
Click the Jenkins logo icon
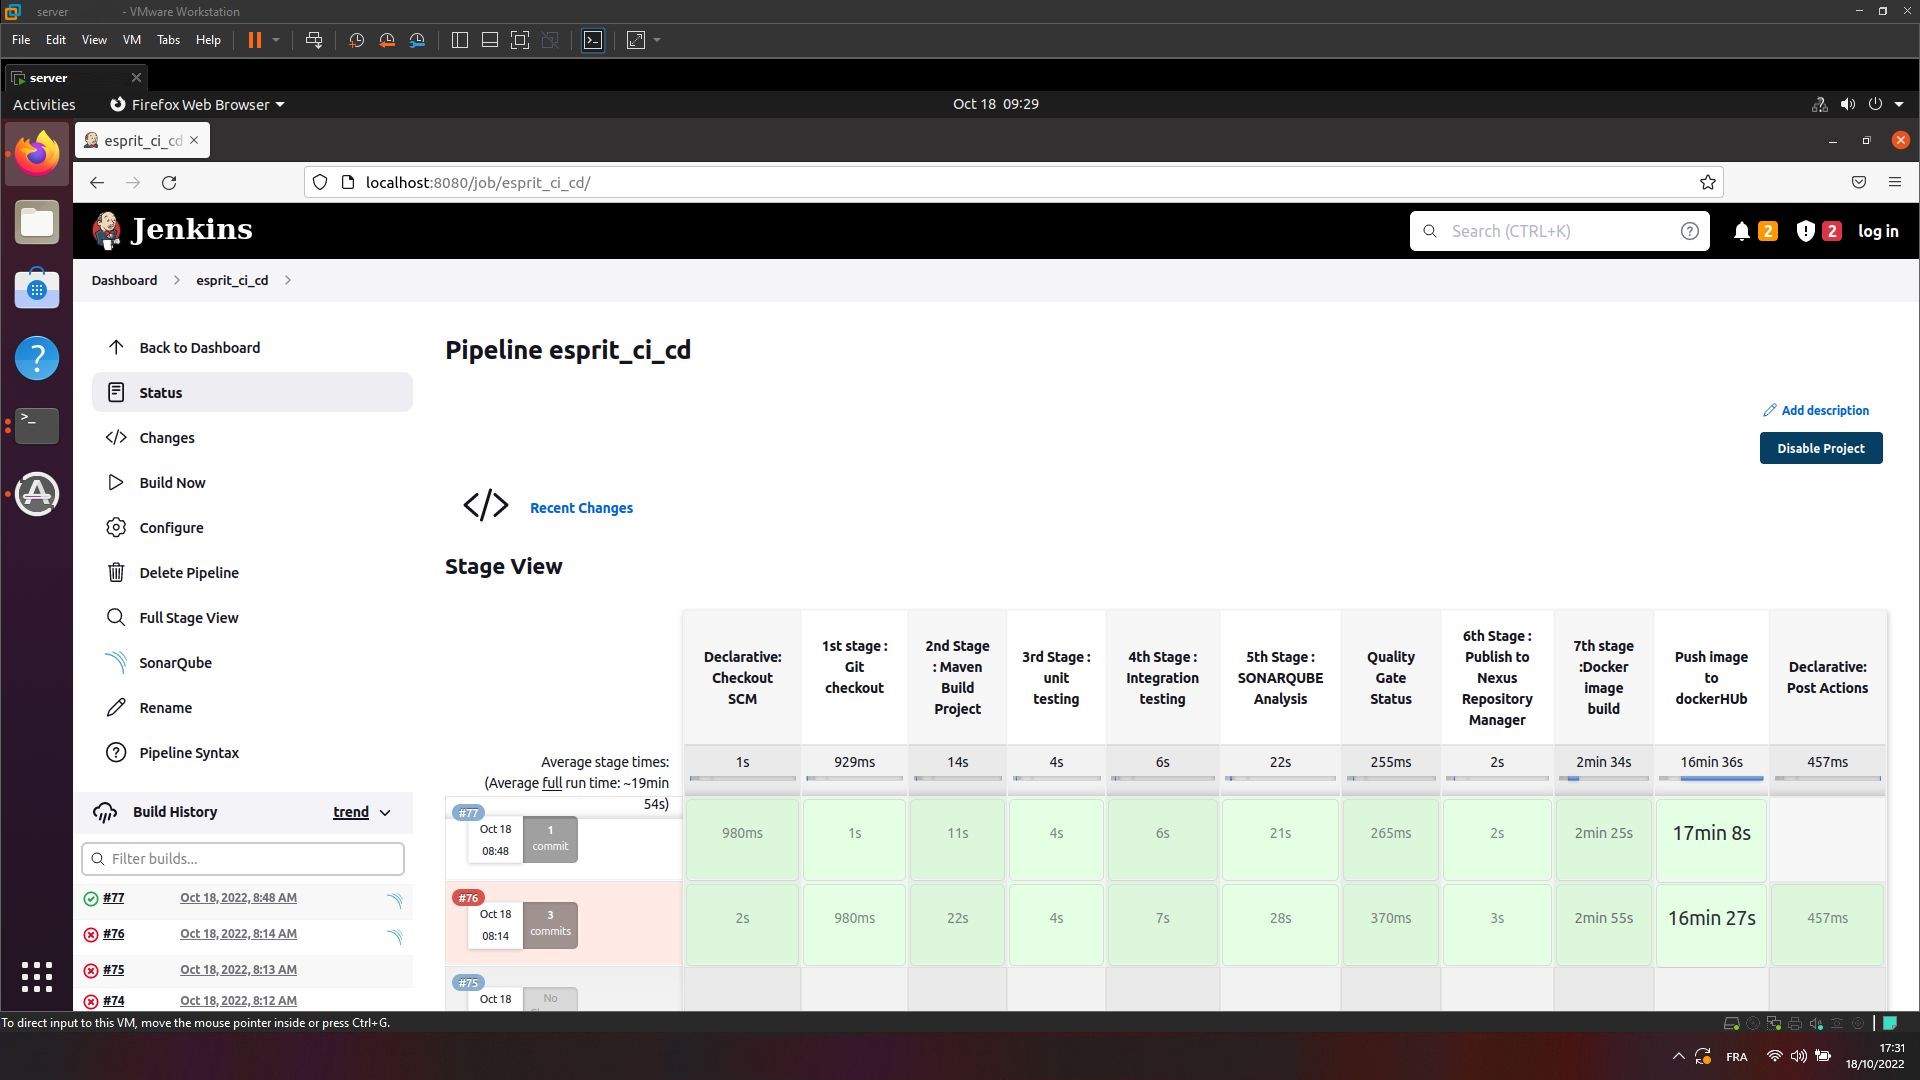coord(106,230)
